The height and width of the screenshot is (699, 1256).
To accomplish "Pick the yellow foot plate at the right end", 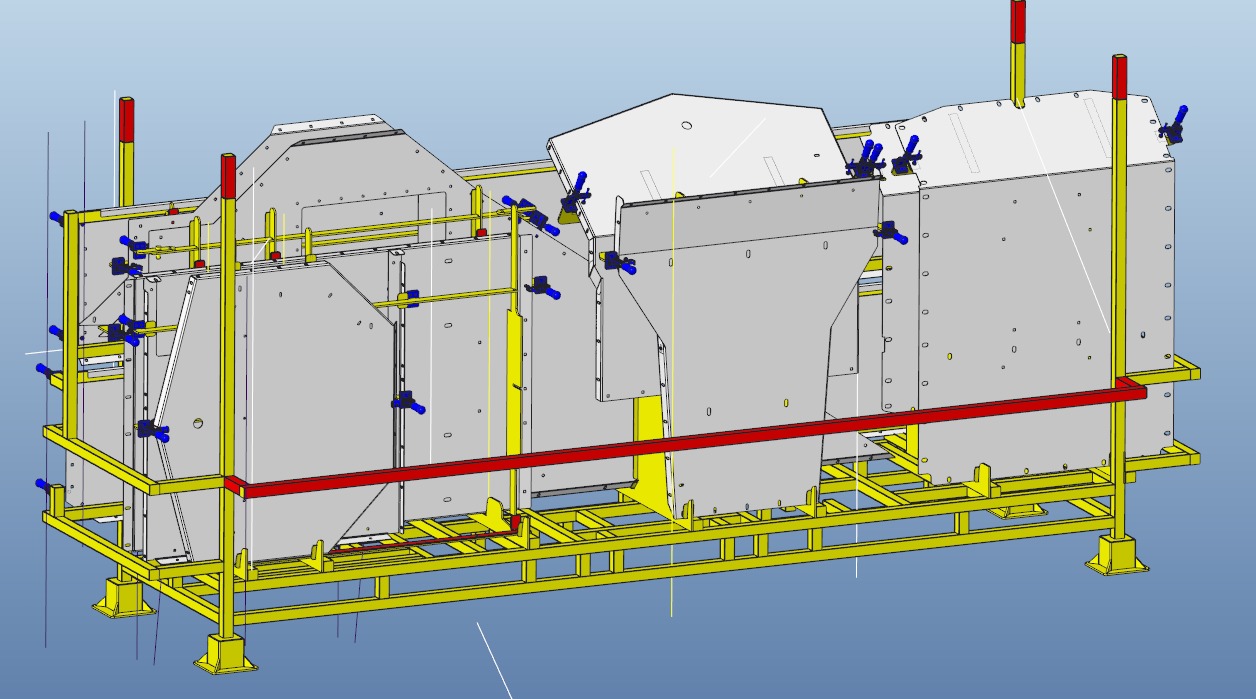I will 1117,553.
